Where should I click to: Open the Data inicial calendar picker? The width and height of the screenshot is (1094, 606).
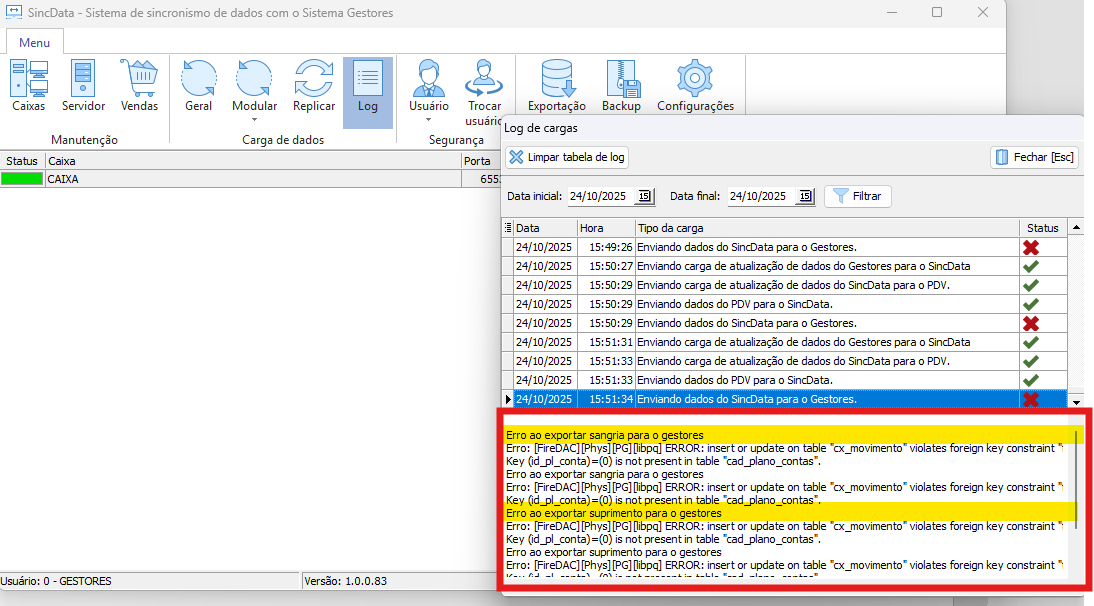pos(644,197)
